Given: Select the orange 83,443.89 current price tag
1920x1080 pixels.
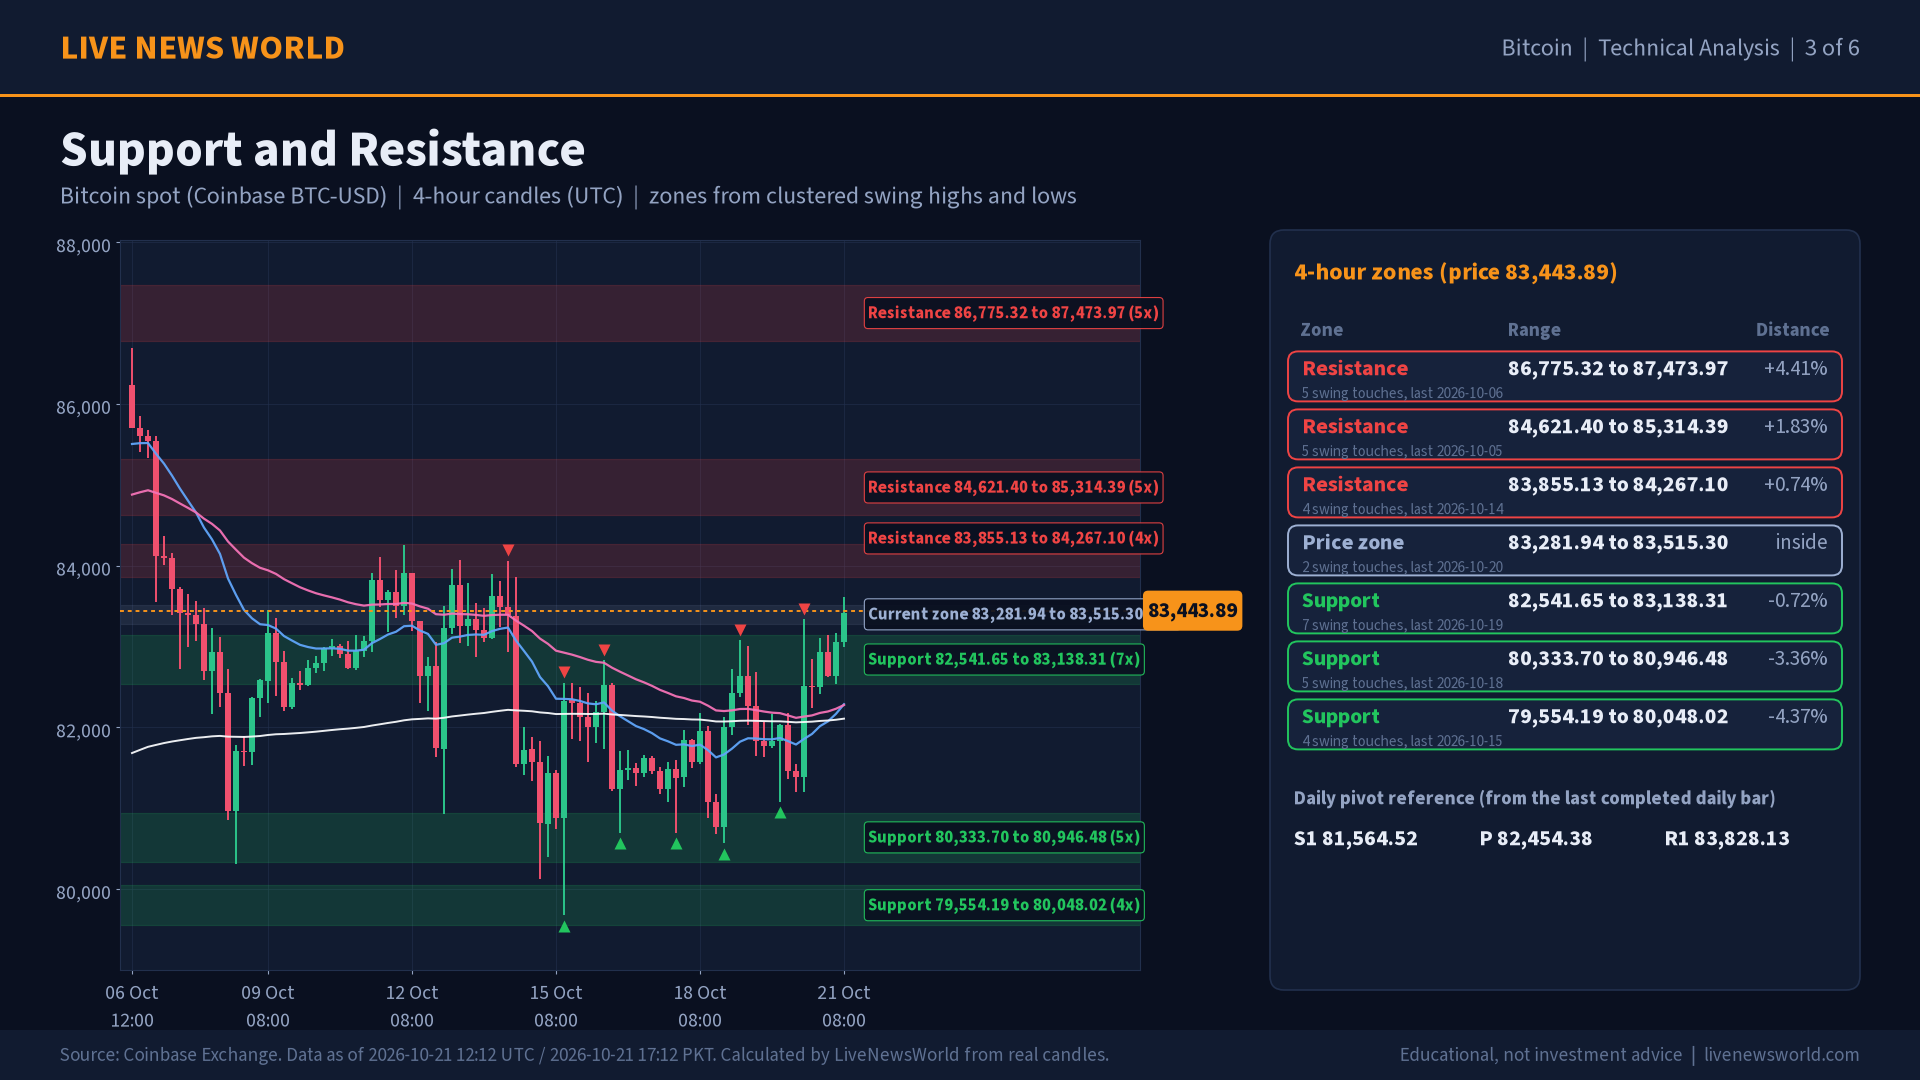Looking at the screenshot, I should point(1192,611).
